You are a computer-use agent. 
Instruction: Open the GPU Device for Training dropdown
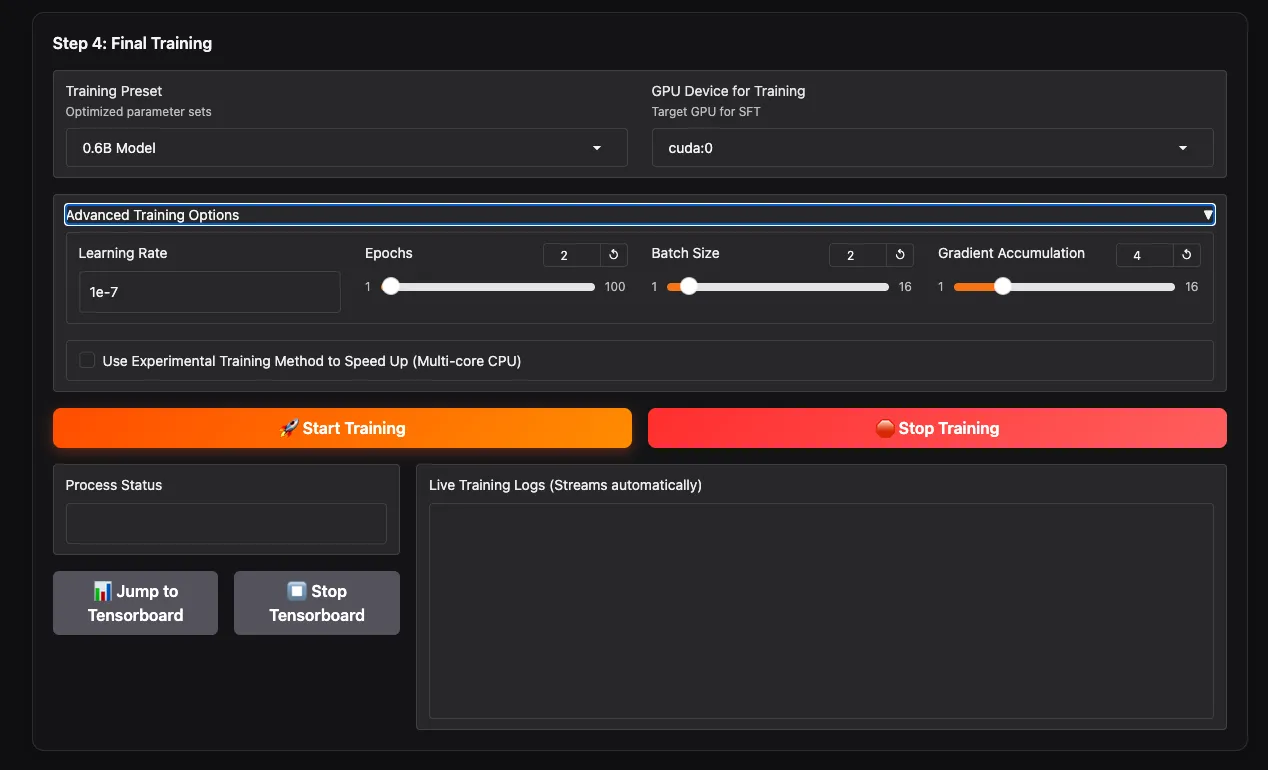click(x=932, y=148)
